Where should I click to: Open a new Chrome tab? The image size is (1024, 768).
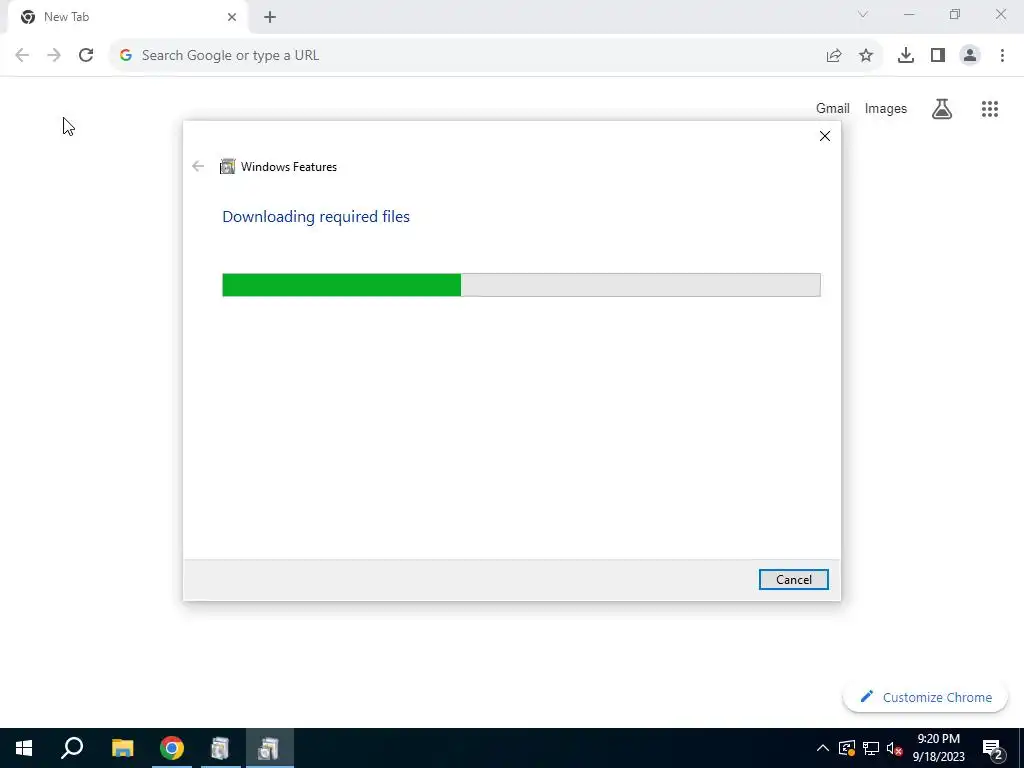(270, 17)
